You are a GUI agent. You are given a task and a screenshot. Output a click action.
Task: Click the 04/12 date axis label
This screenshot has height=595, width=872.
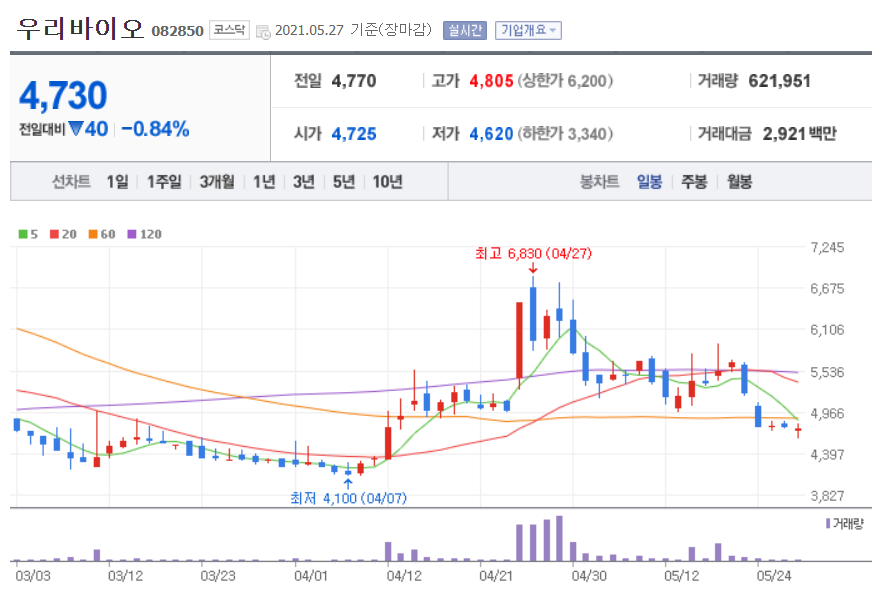pyautogui.click(x=404, y=576)
